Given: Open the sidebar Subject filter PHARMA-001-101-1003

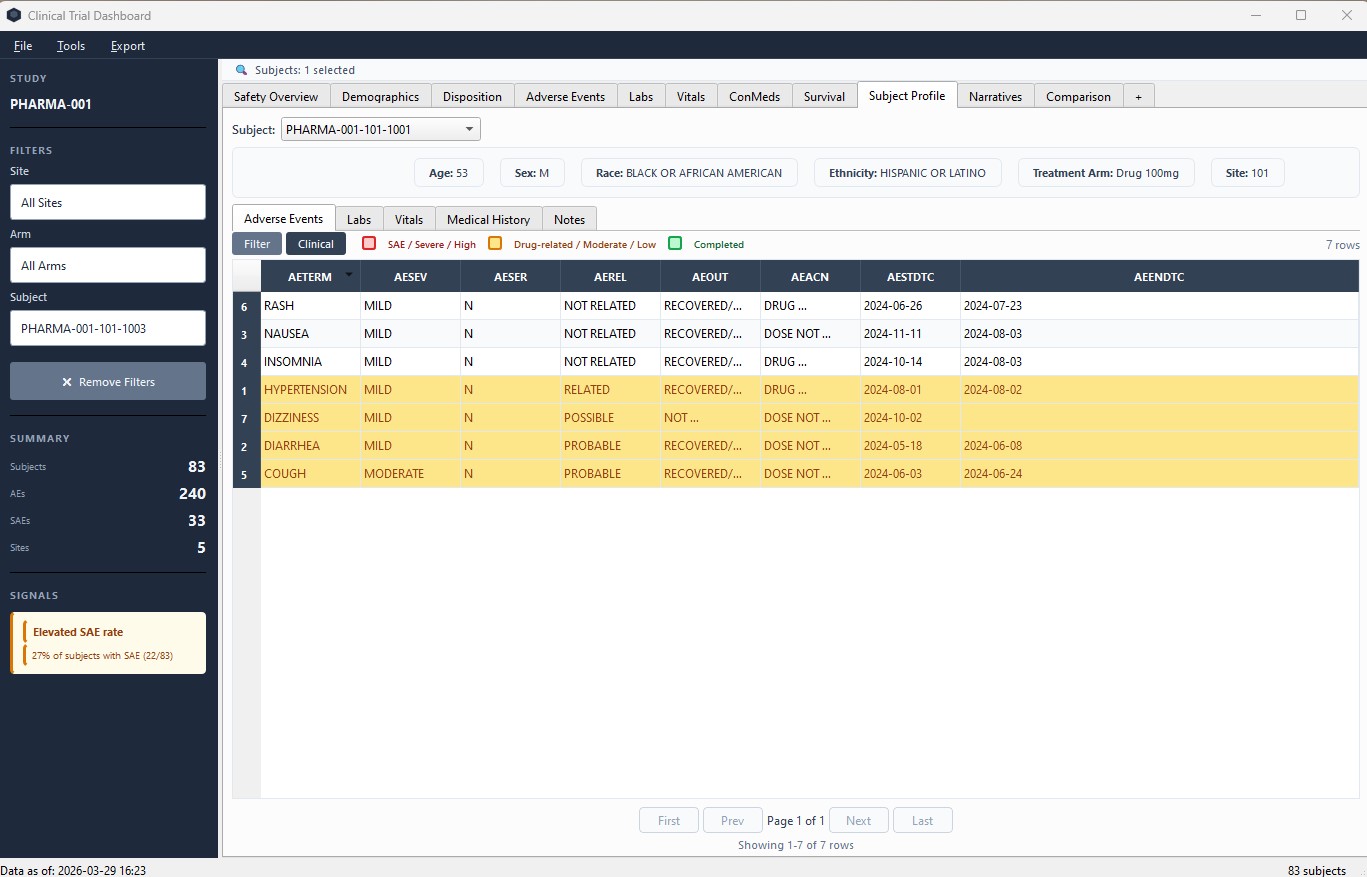Looking at the screenshot, I should point(108,328).
